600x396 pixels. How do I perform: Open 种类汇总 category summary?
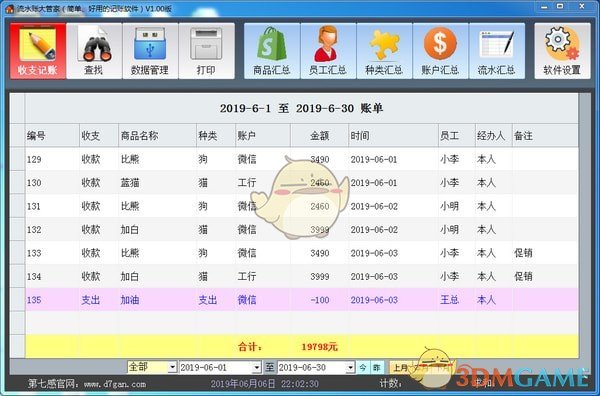coord(384,51)
